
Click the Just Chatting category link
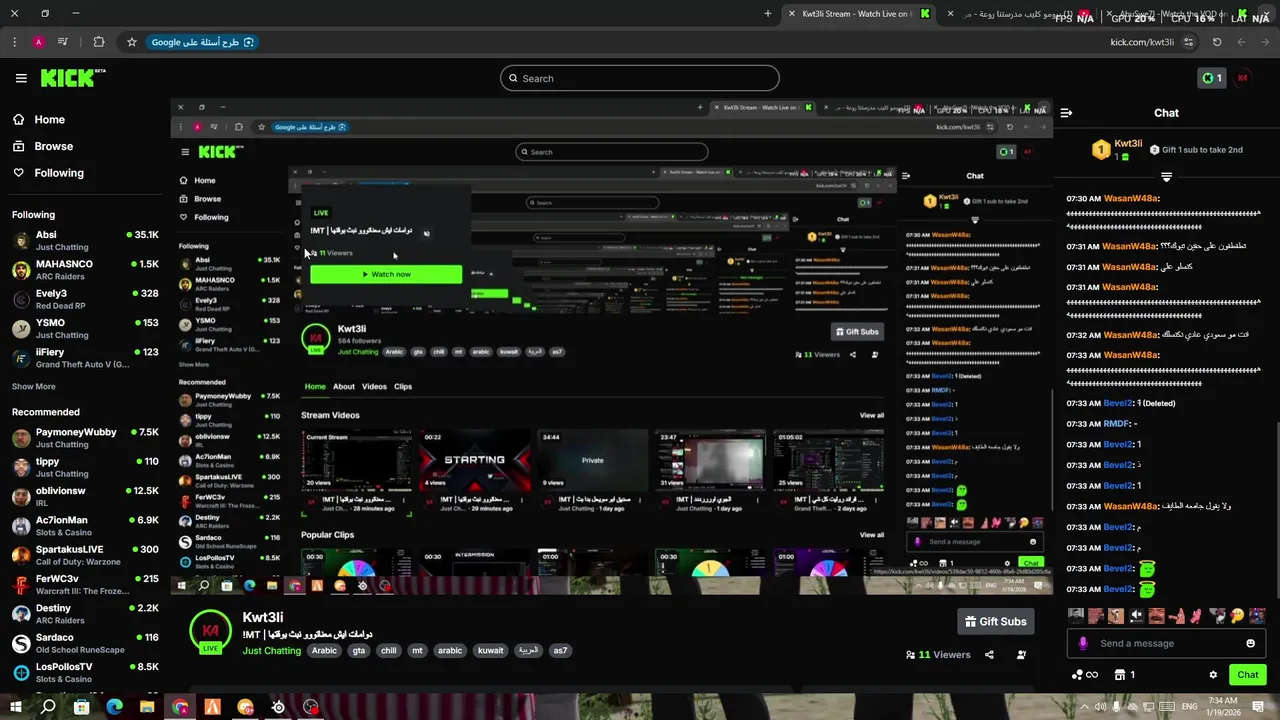(271, 651)
